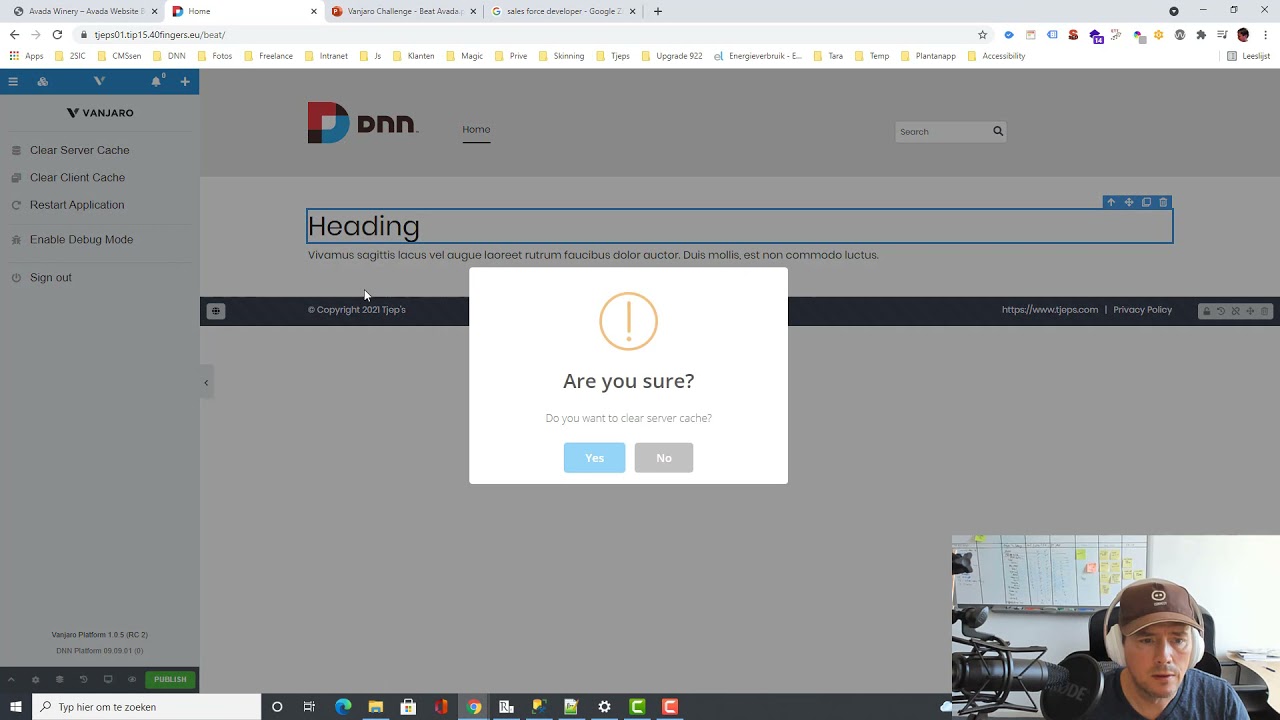The height and width of the screenshot is (720, 1280).
Task: Click the move icon on Heading toolbar
Action: coord(1128,202)
